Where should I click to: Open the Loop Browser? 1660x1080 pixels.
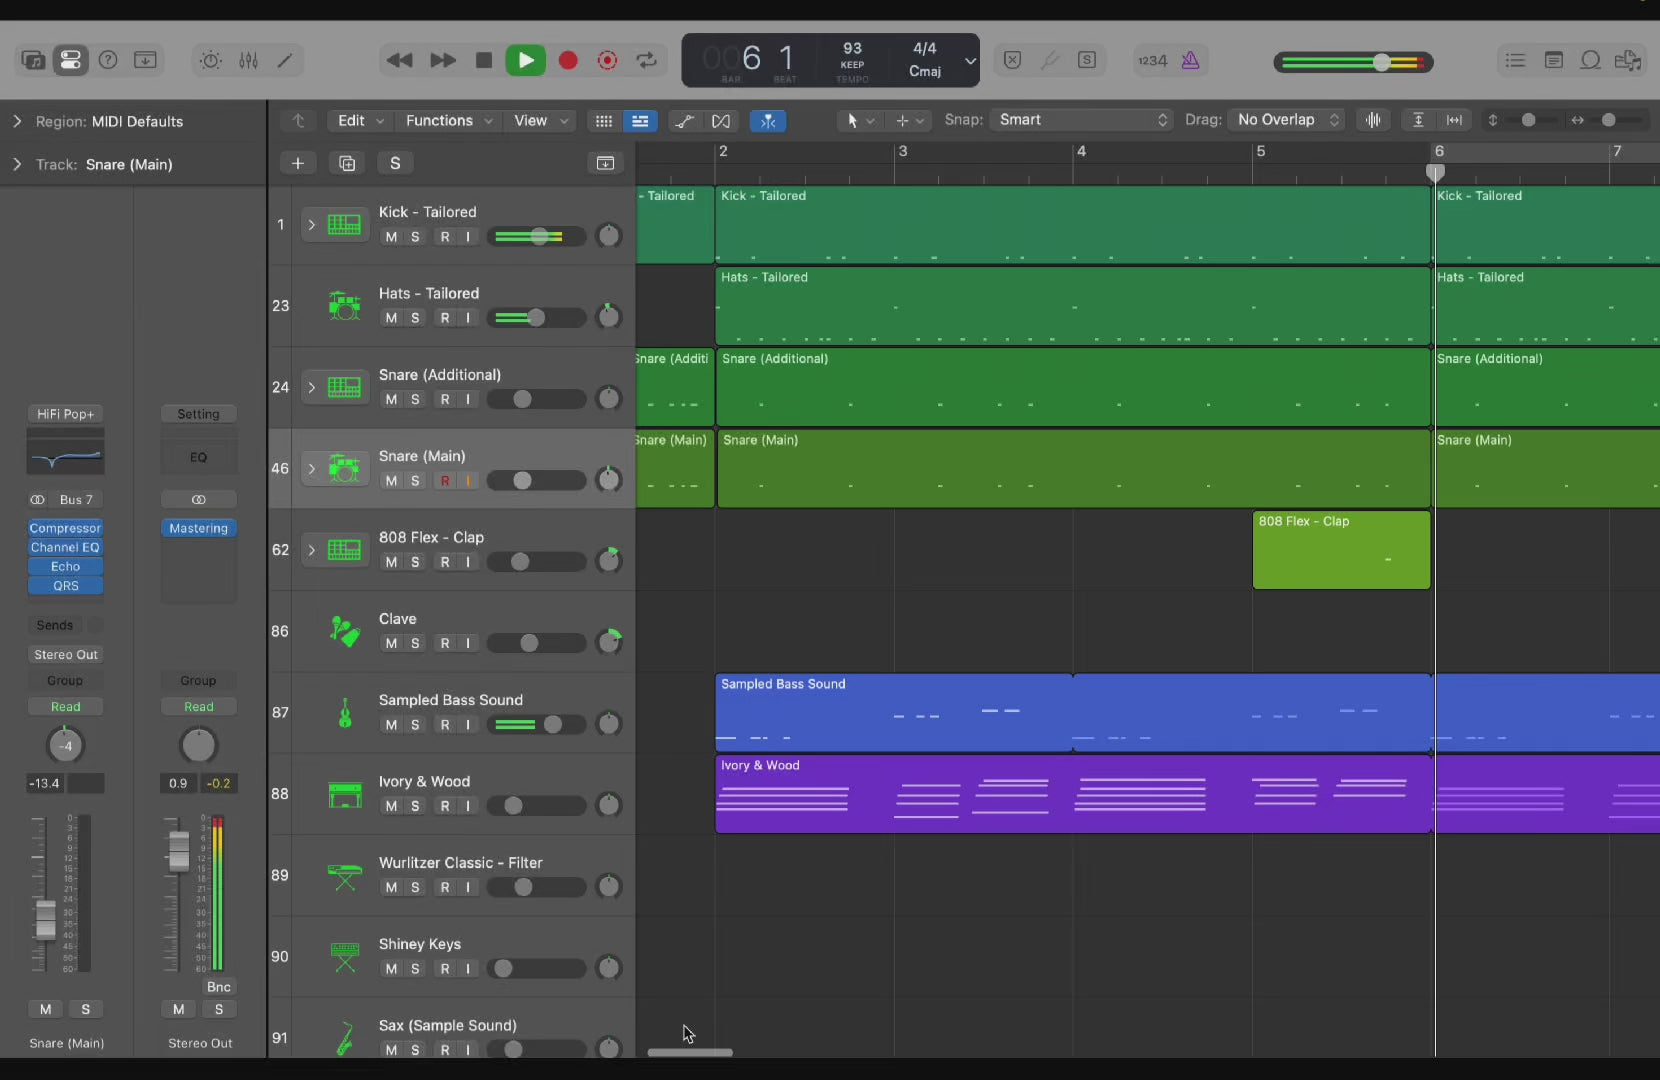tap(1590, 61)
